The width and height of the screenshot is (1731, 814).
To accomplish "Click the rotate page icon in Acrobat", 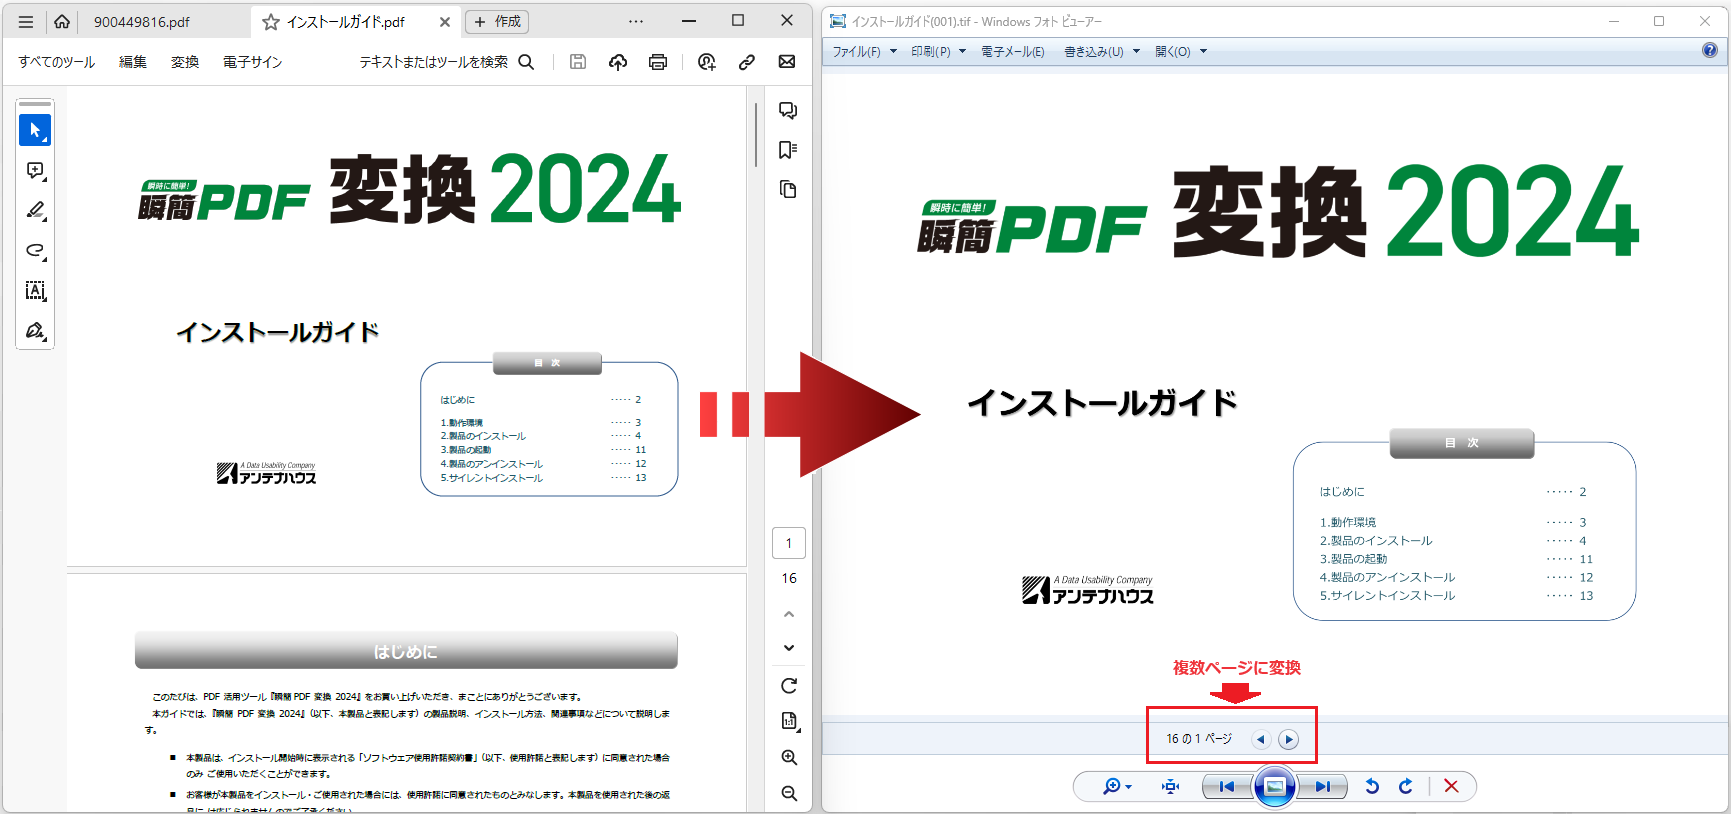I will (x=789, y=686).
